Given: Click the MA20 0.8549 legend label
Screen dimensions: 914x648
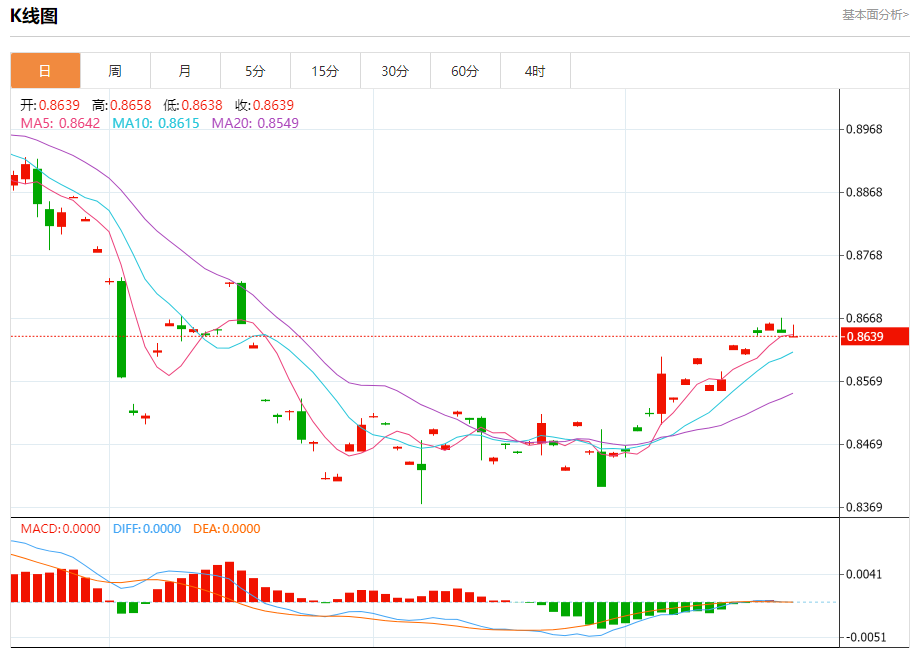Looking at the screenshot, I should tap(255, 123).
